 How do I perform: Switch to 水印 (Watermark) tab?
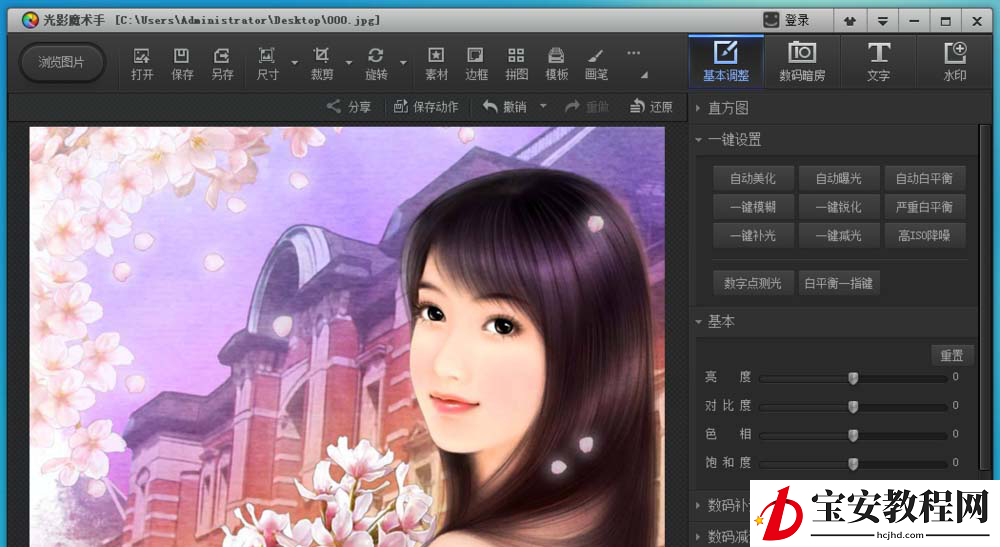point(955,61)
